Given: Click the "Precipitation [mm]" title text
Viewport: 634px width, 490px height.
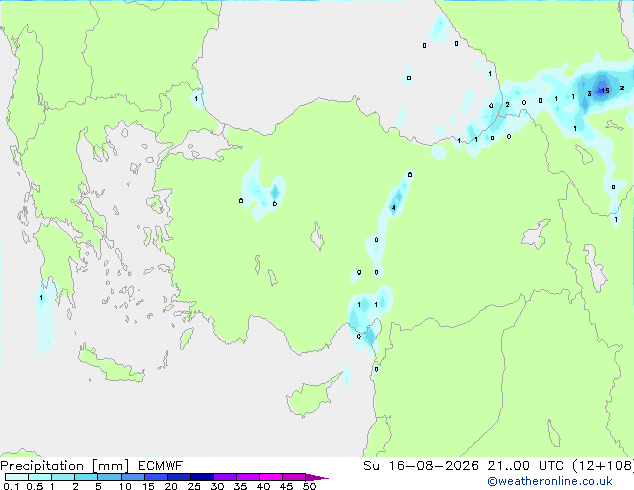Looking at the screenshot, I should (x=64, y=466).
